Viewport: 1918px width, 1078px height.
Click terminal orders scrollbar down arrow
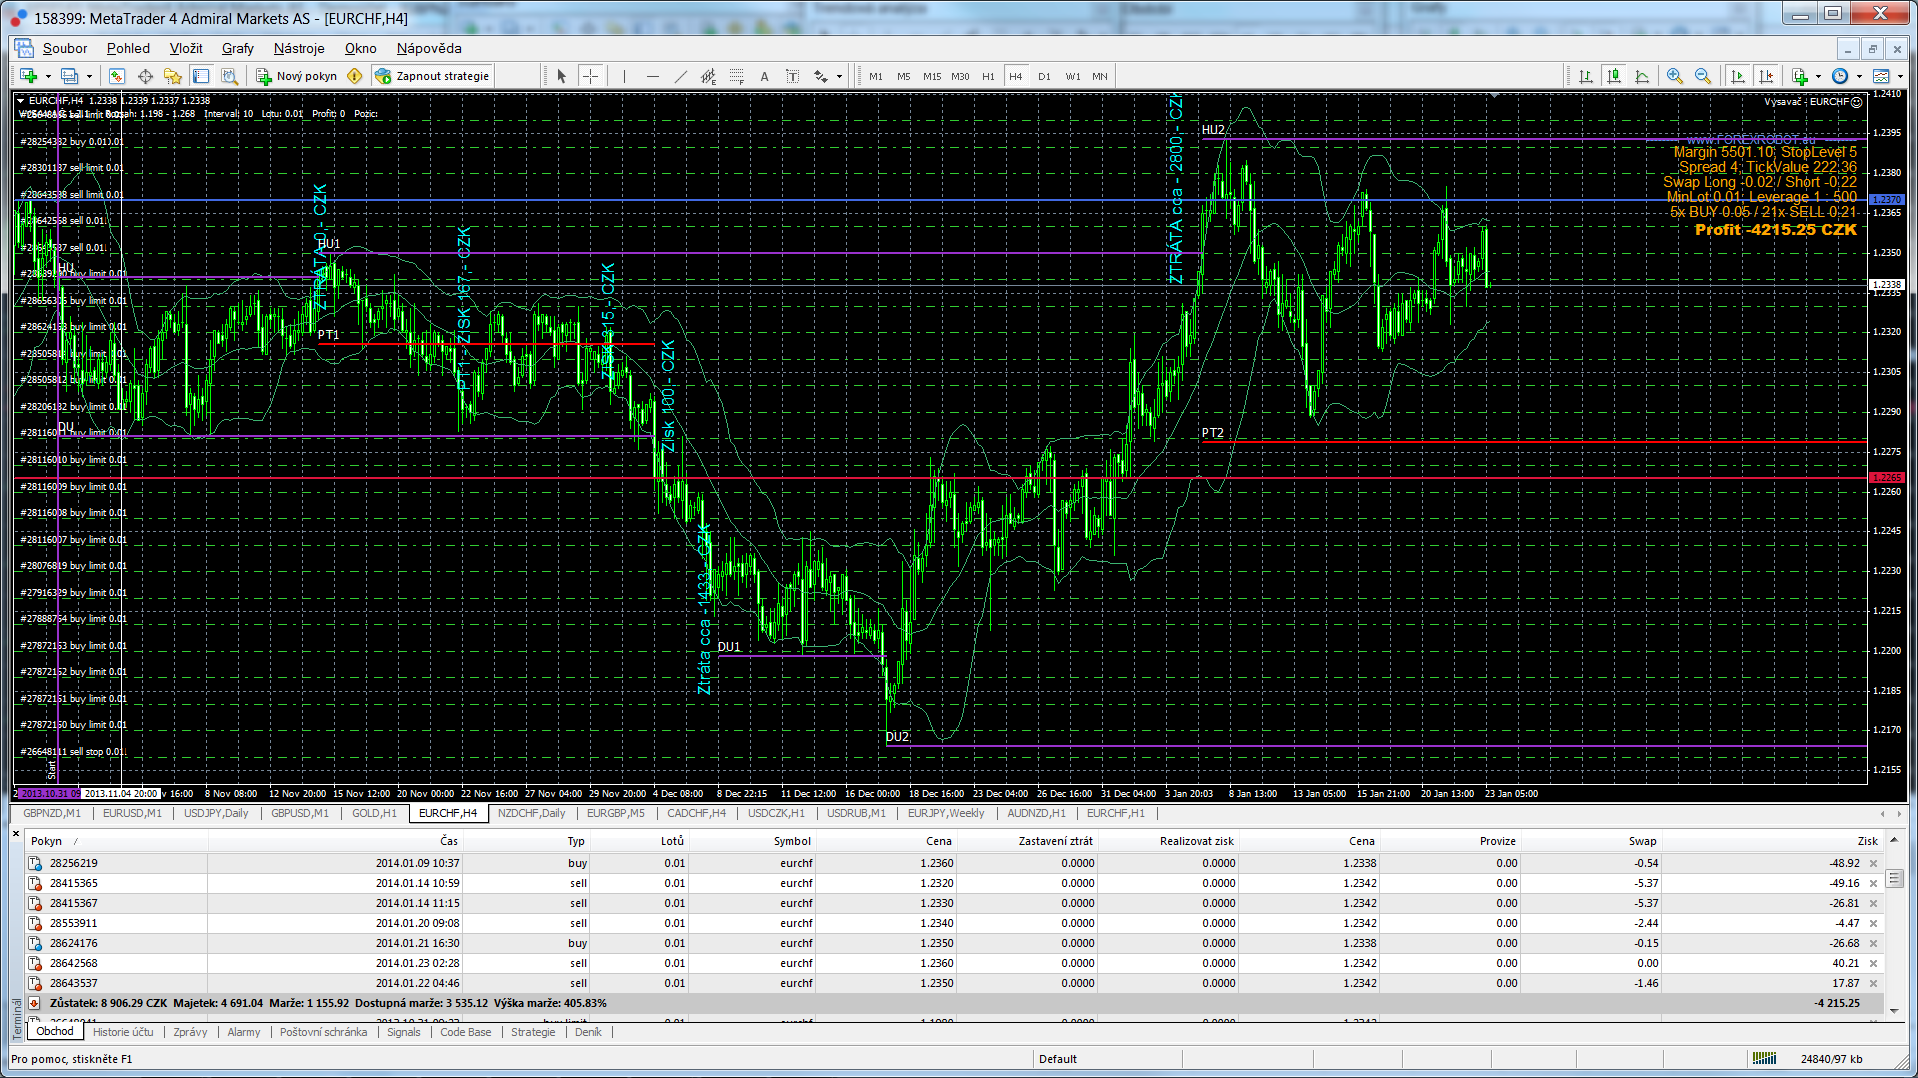[x=1894, y=1011]
